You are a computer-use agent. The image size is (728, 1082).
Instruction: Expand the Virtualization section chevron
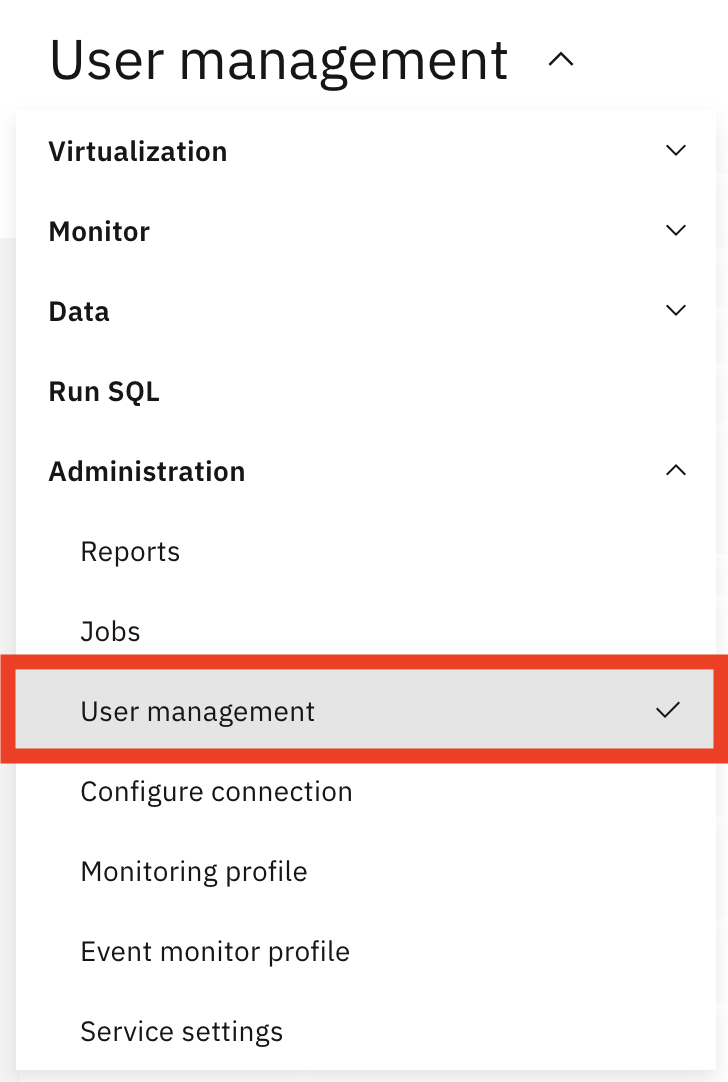click(x=675, y=150)
